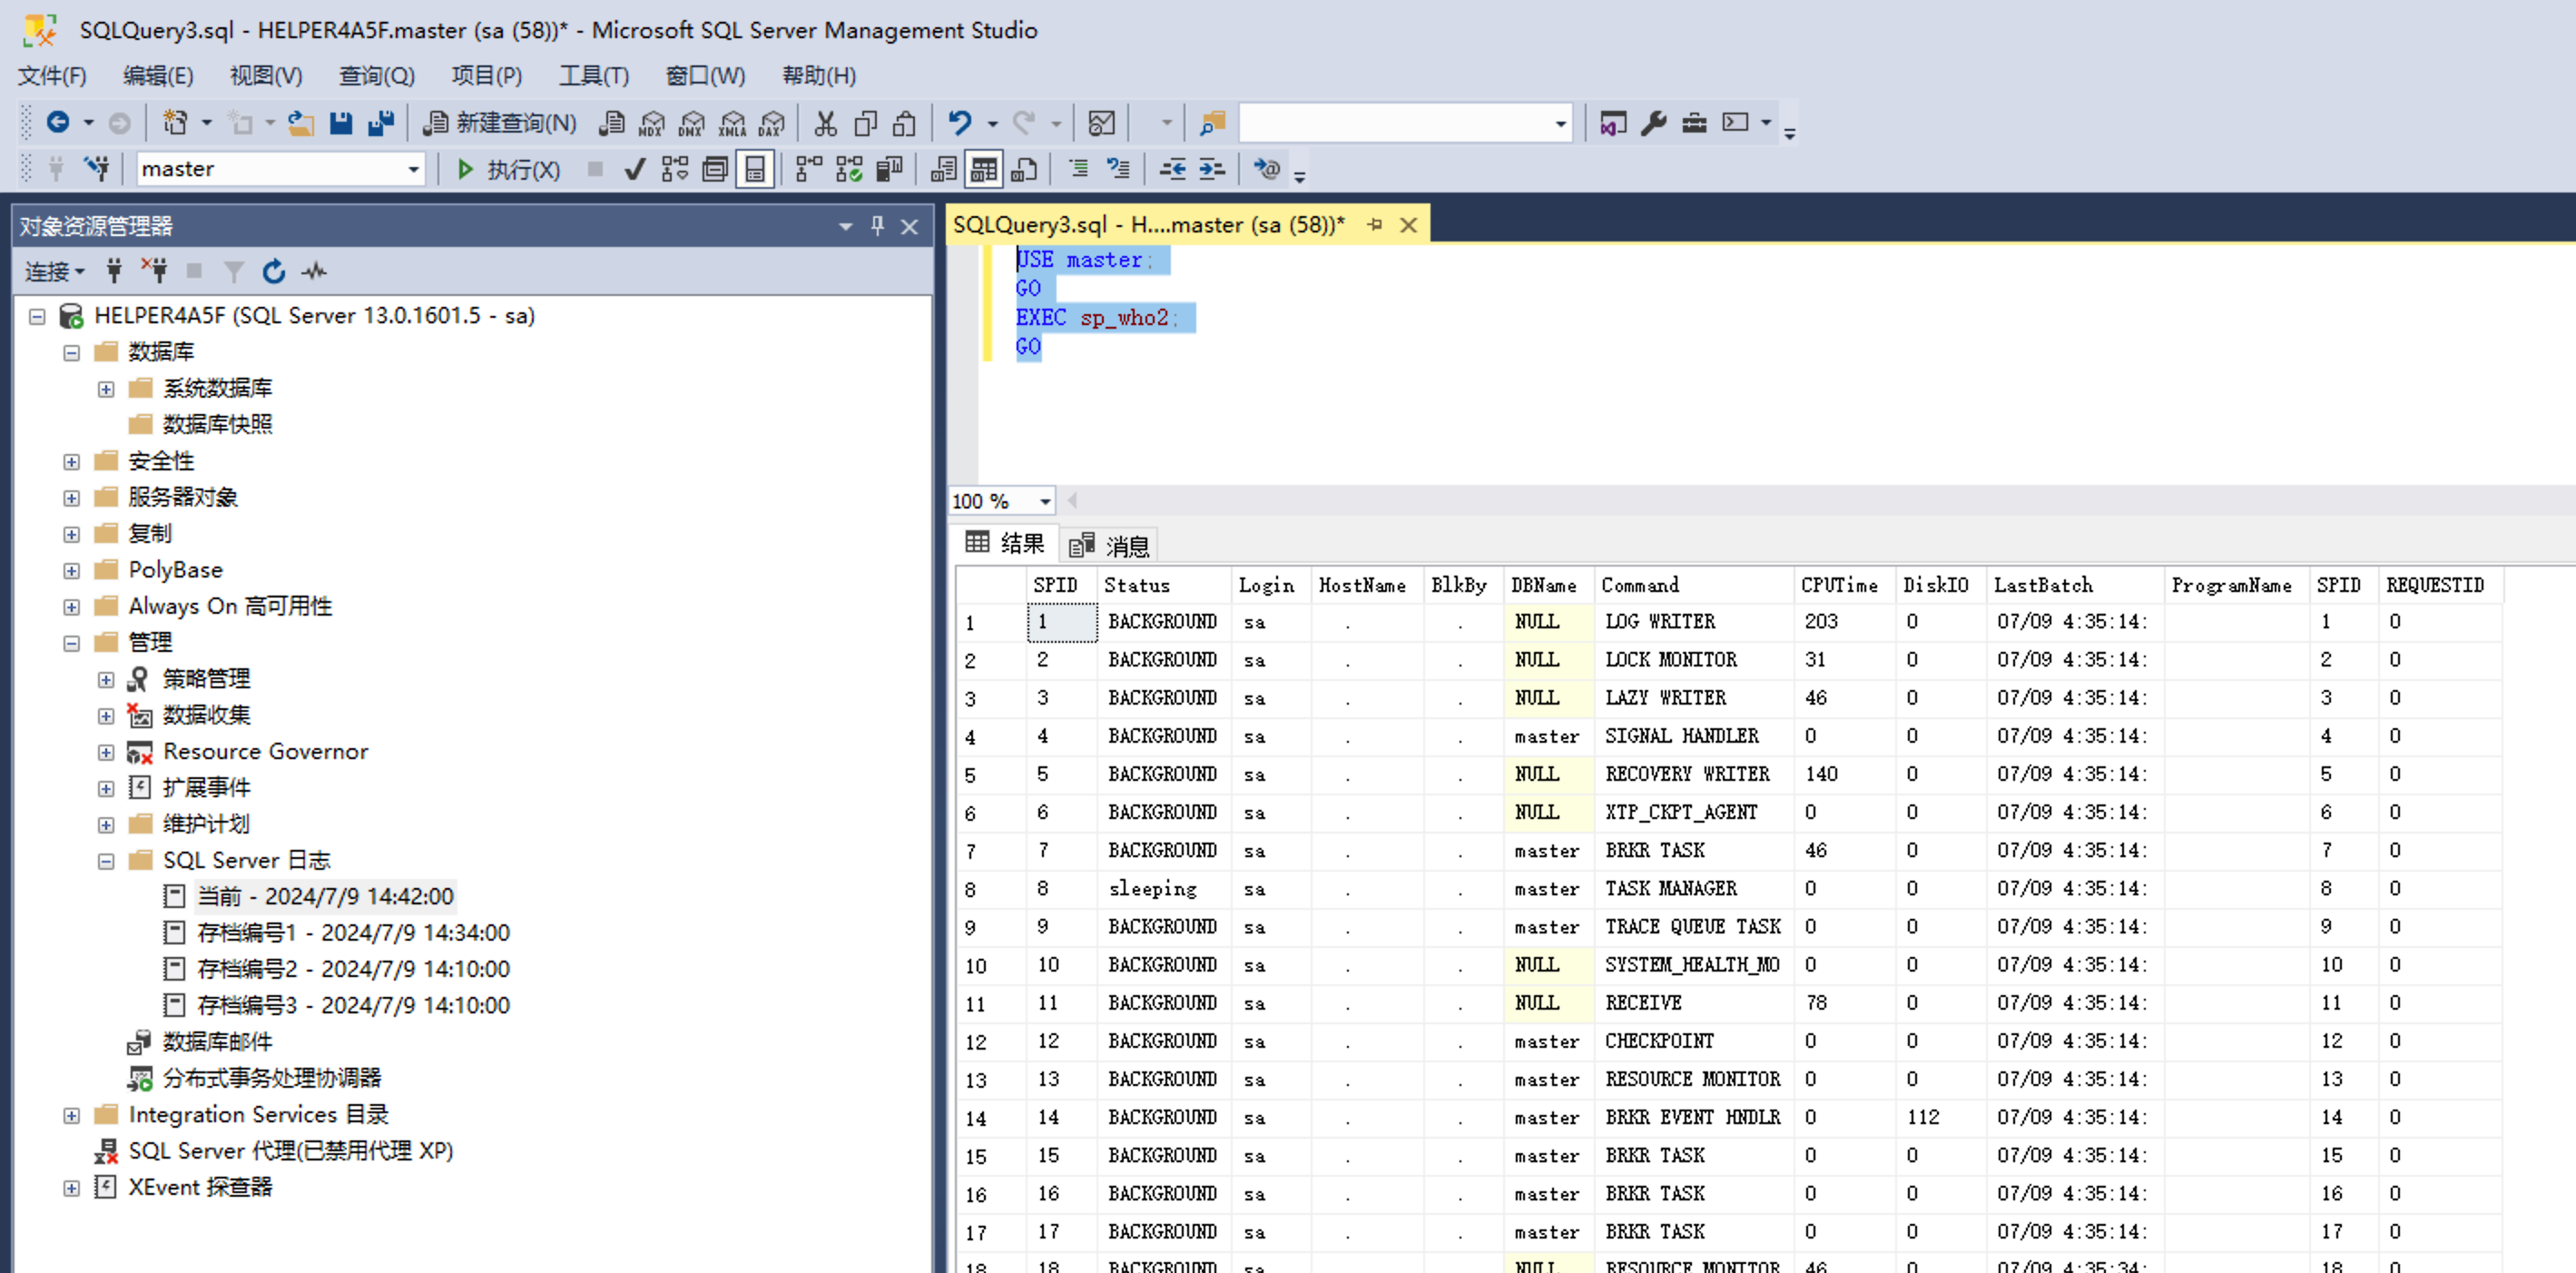Click the Undo arrow icon
This screenshot has height=1273, width=2576.
(959, 123)
